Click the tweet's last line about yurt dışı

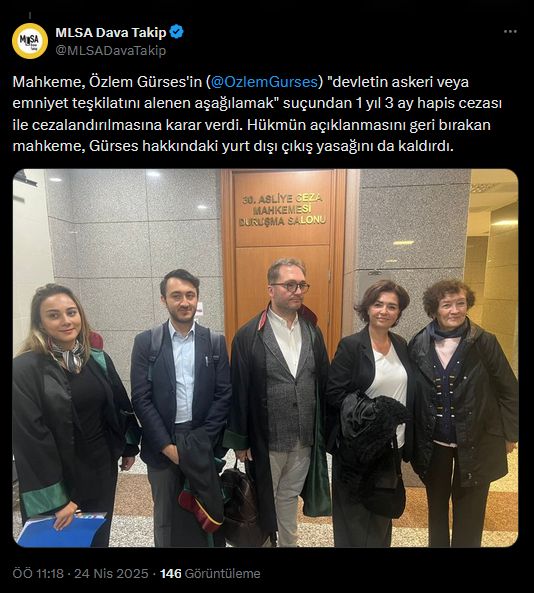(x=233, y=146)
